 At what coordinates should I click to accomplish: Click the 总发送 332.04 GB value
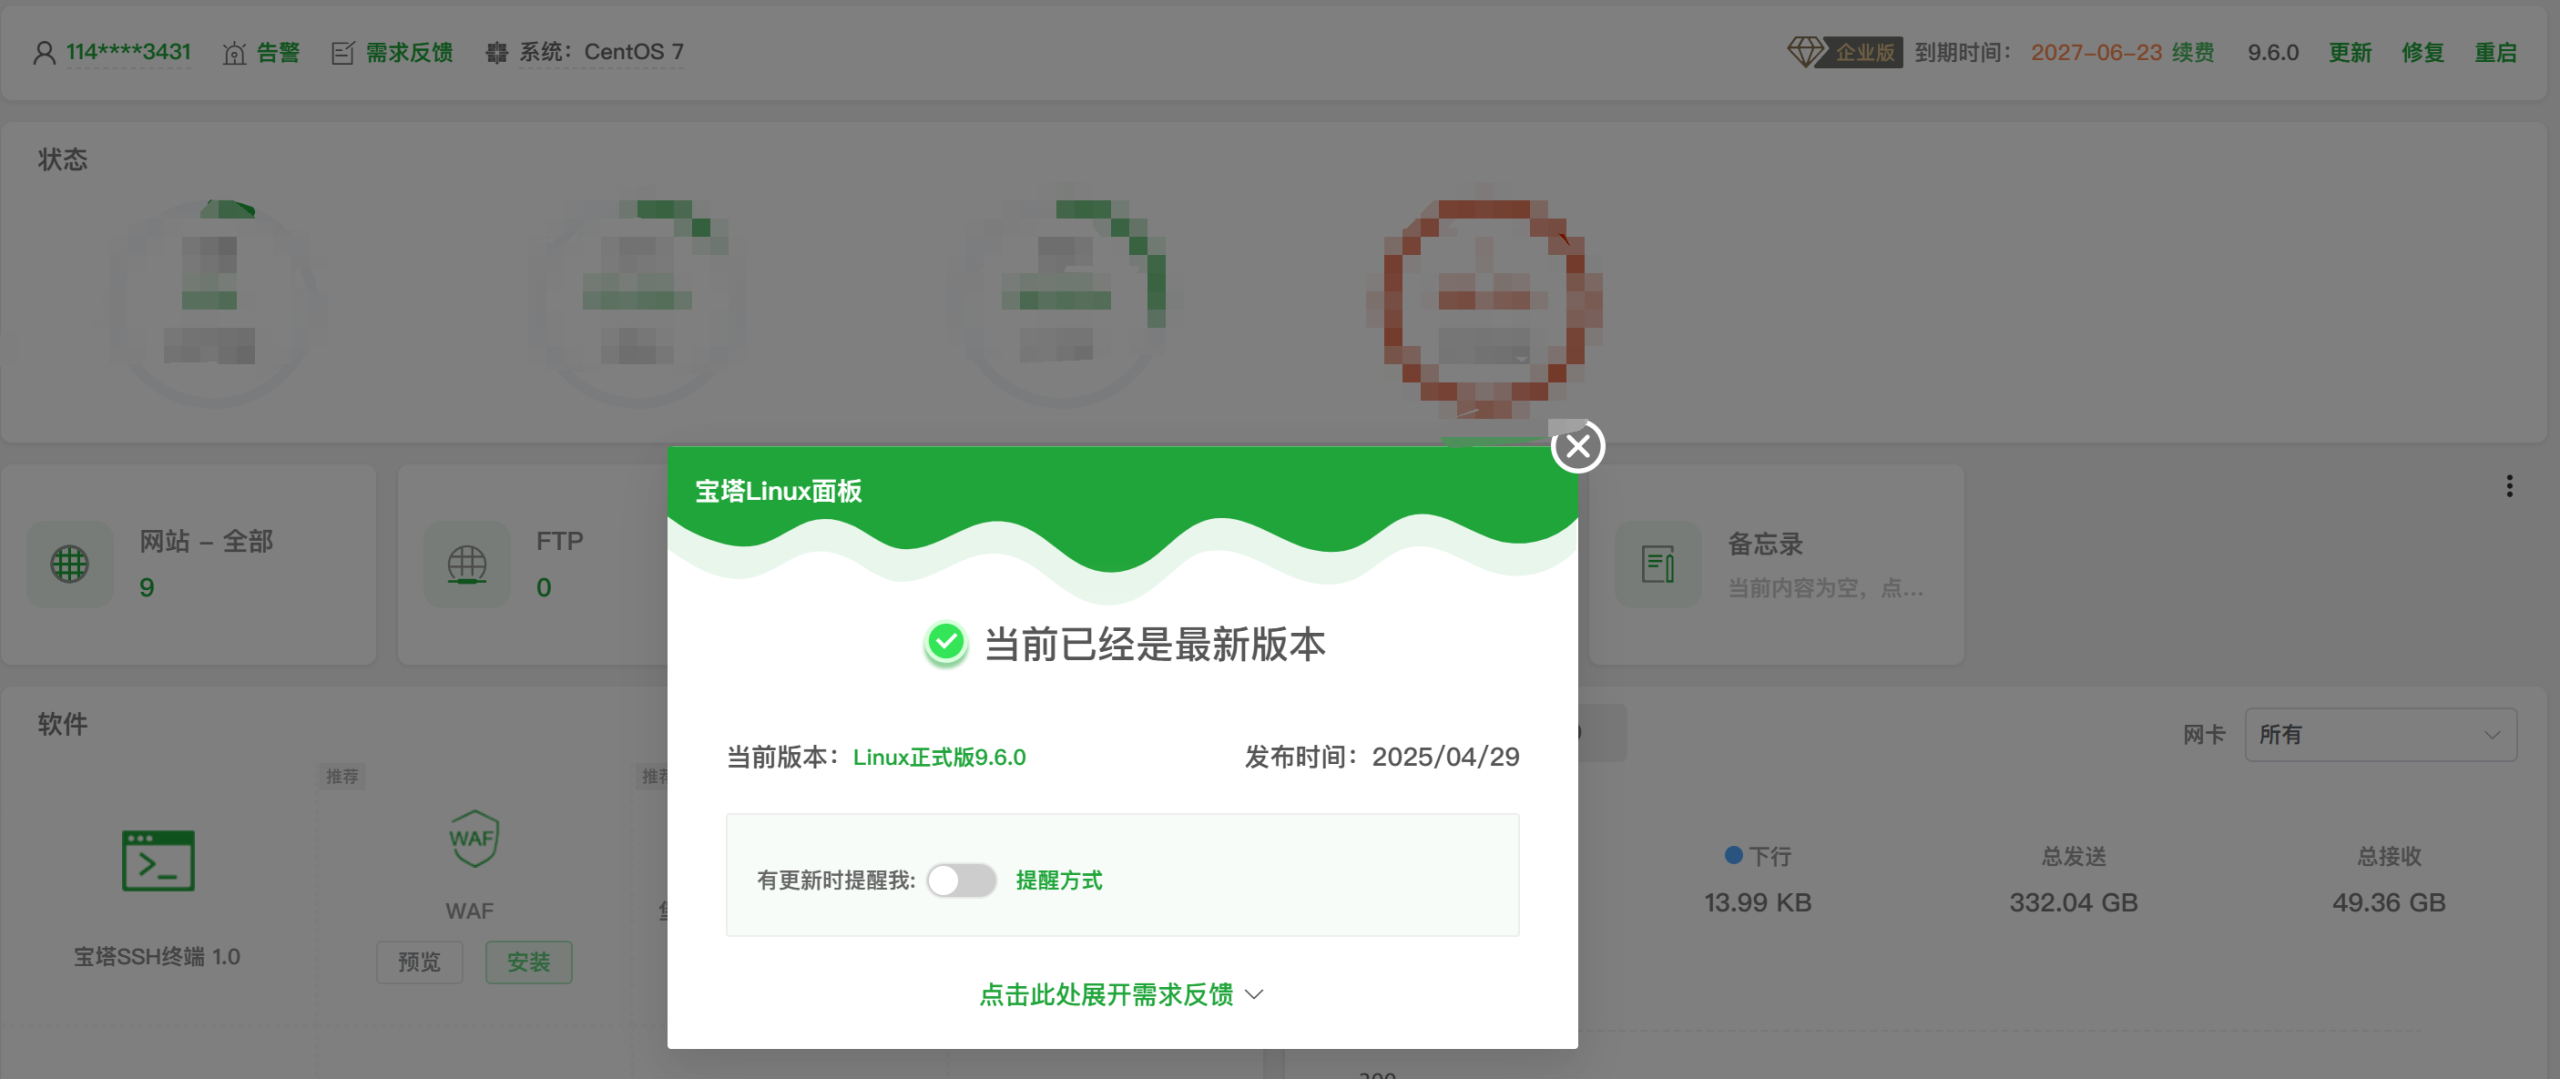point(2074,903)
